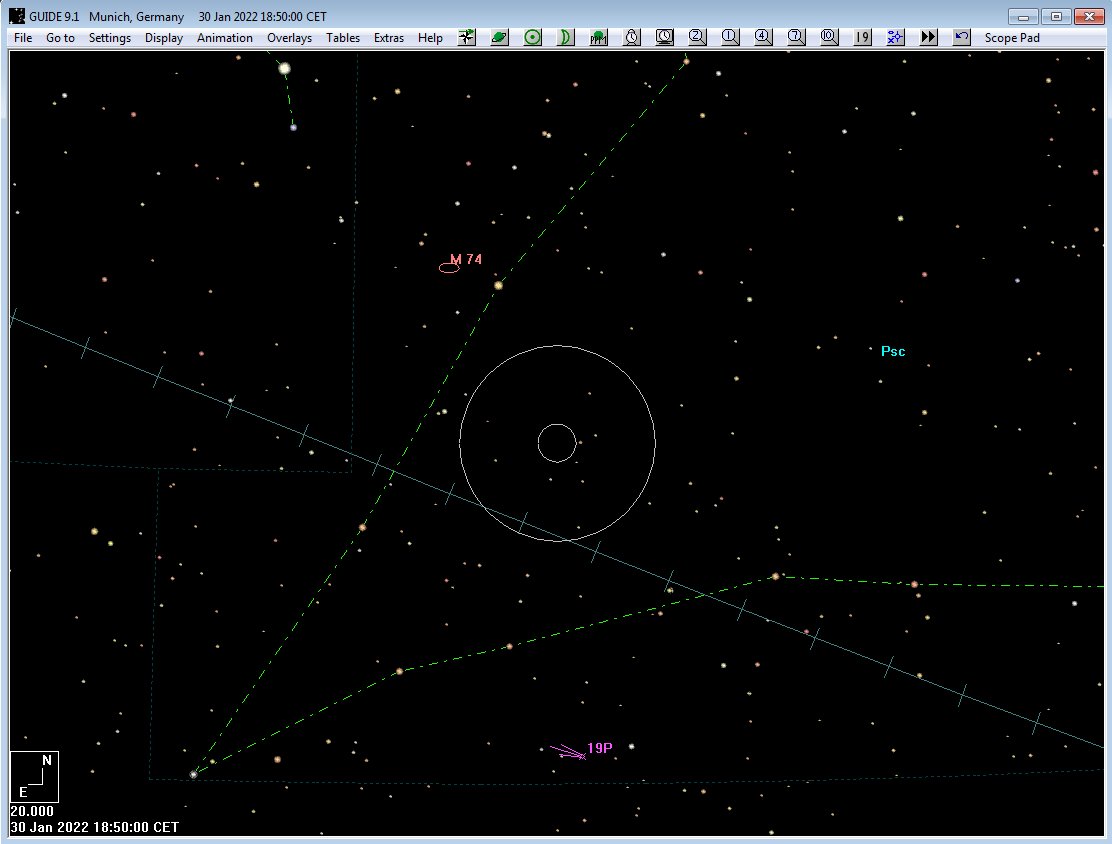Click the undo arrow toolbar icon
Screen dimensions: 1112x844
(x=961, y=37)
